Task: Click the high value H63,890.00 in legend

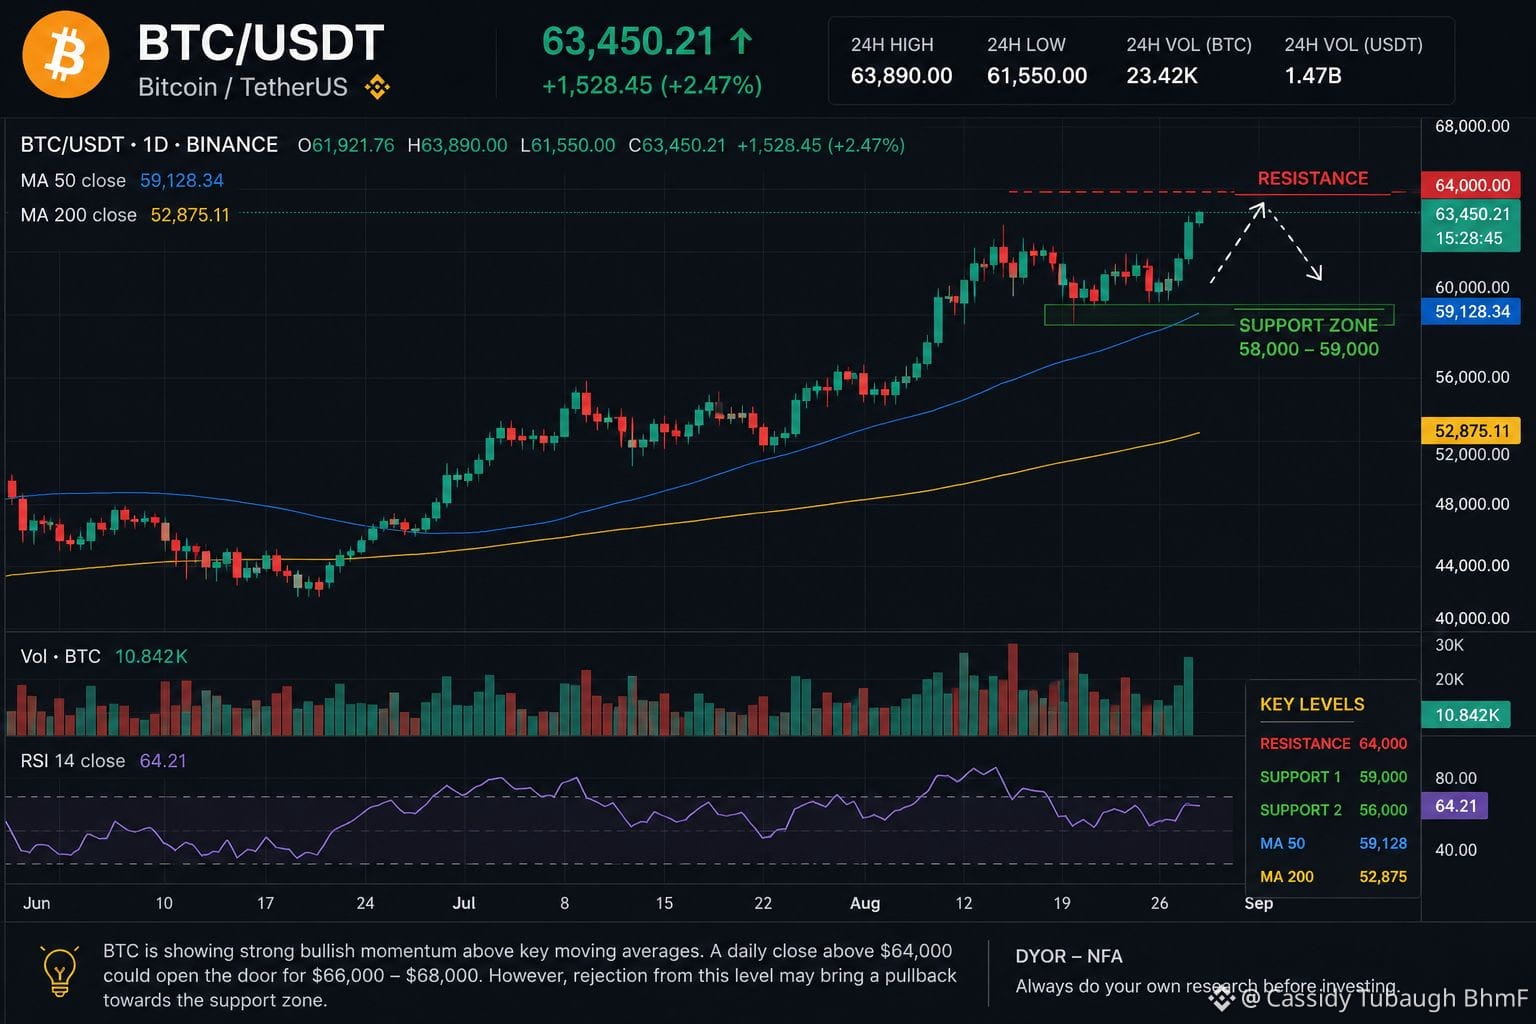Action: [457, 145]
